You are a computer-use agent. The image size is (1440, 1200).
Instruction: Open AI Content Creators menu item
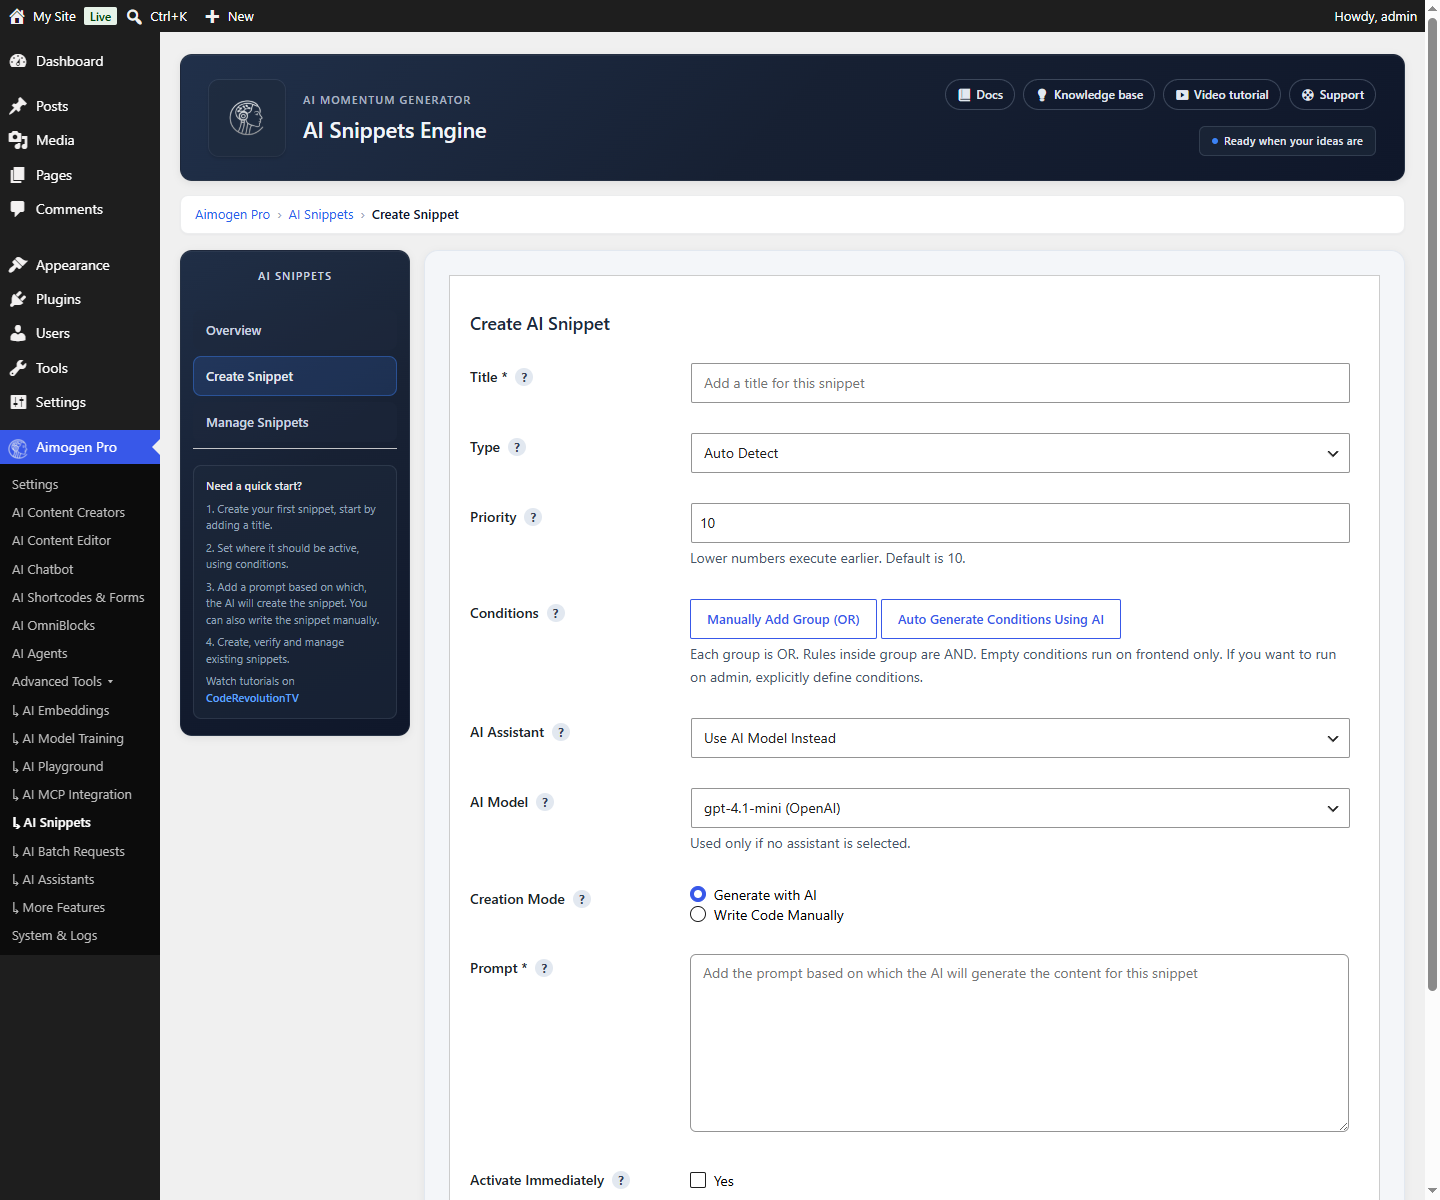click(68, 512)
